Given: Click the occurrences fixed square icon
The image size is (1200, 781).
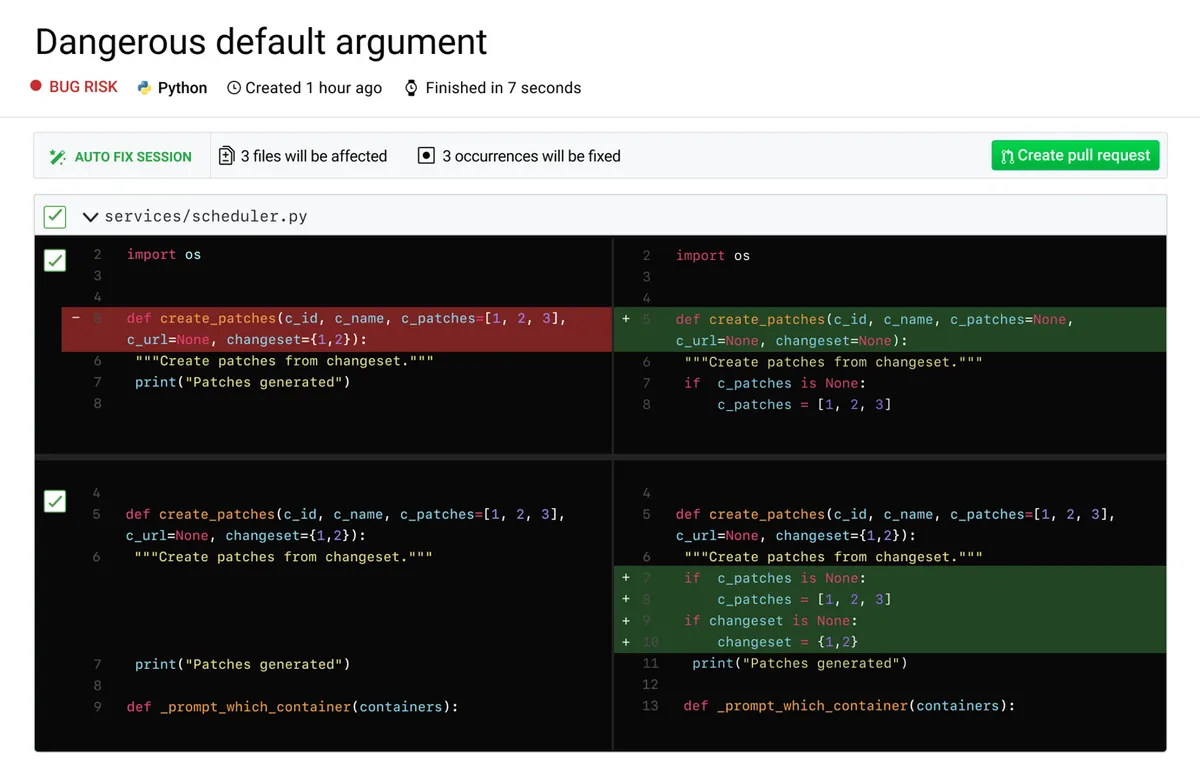Looking at the screenshot, I should point(426,156).
